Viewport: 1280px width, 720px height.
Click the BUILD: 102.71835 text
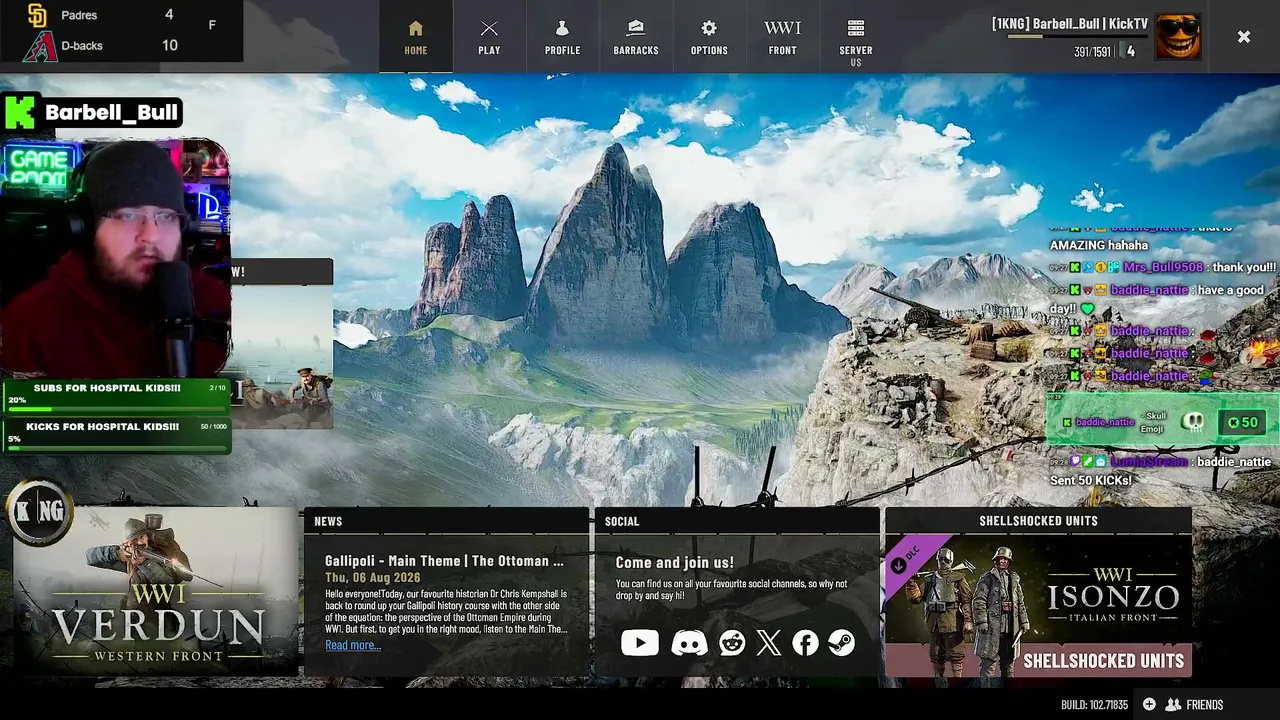[1094, 705]
